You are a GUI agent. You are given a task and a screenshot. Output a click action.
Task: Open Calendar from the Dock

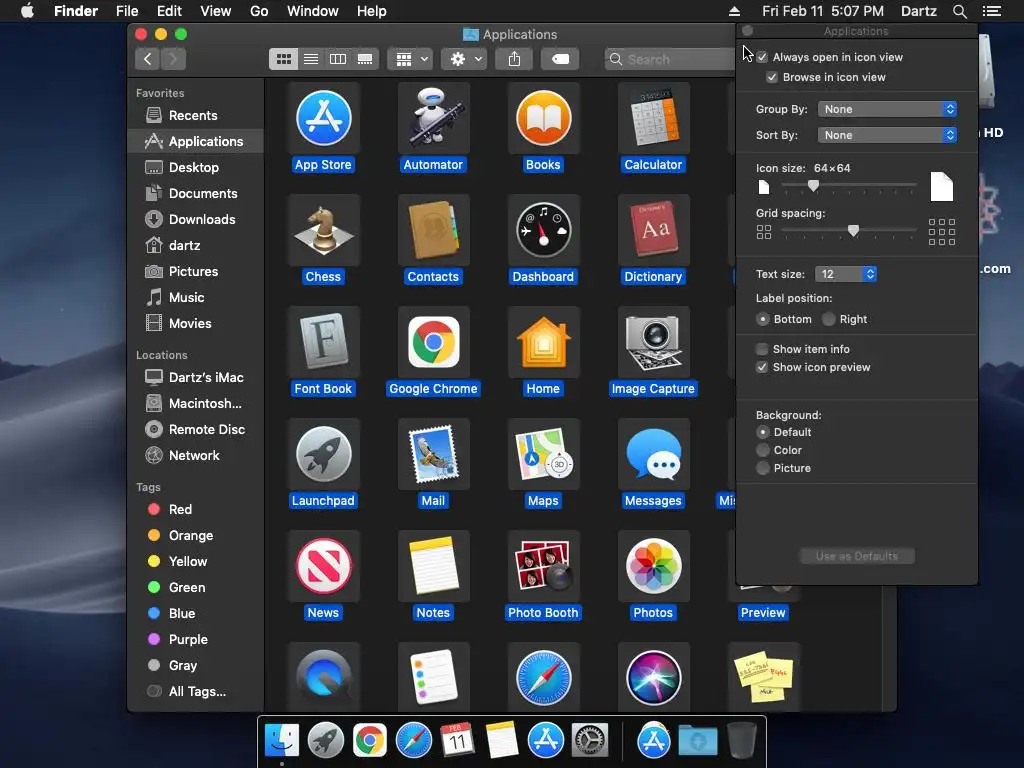point(457,741)
